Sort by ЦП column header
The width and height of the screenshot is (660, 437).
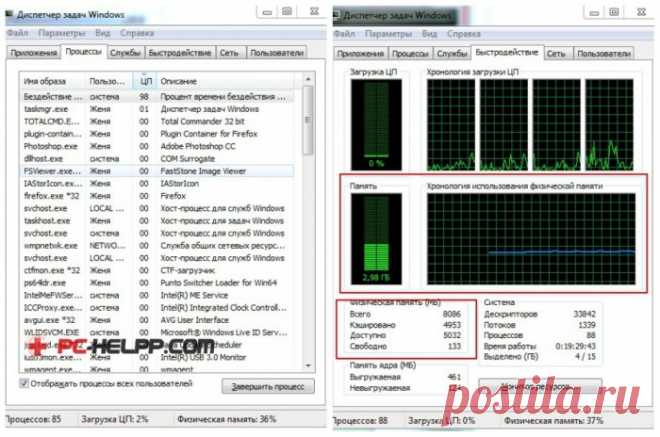[146, 81]
